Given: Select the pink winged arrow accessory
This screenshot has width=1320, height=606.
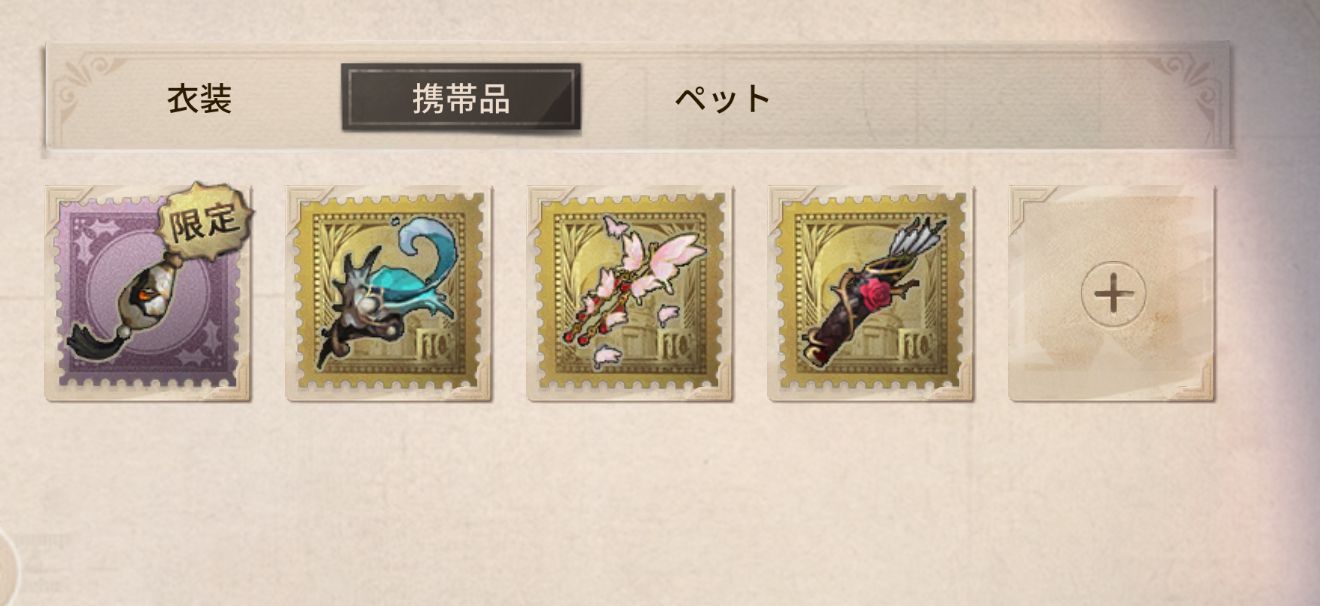Looking at the screenshot, I should coord(630,293).
